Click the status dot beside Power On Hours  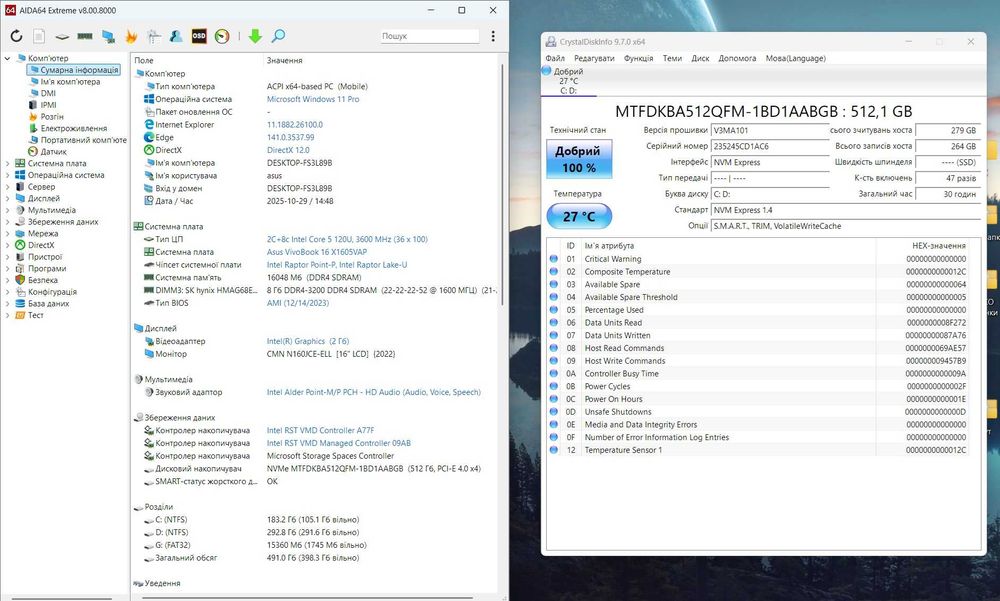tap(554, 399)
